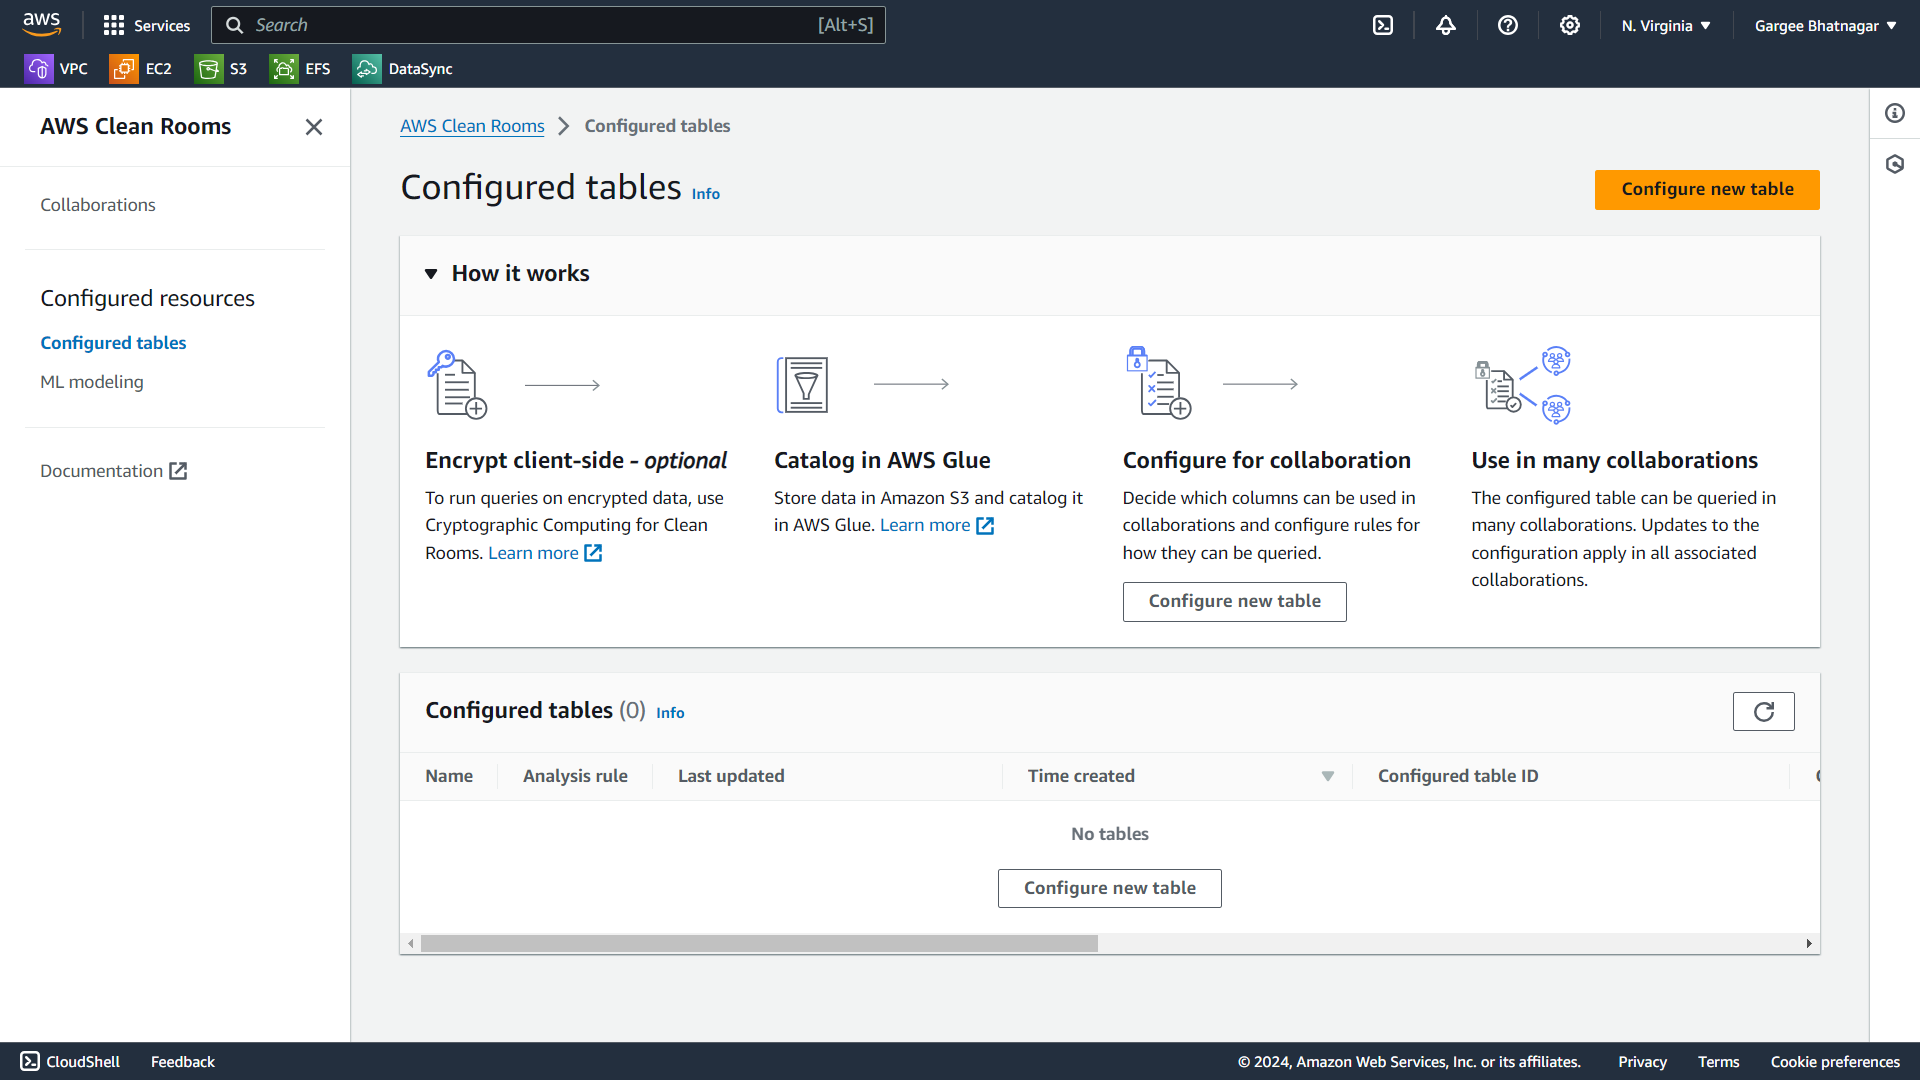Screen dimensions: 1920x1080
Task: Select ML modeling in sidebar
Action: point(92,382)
